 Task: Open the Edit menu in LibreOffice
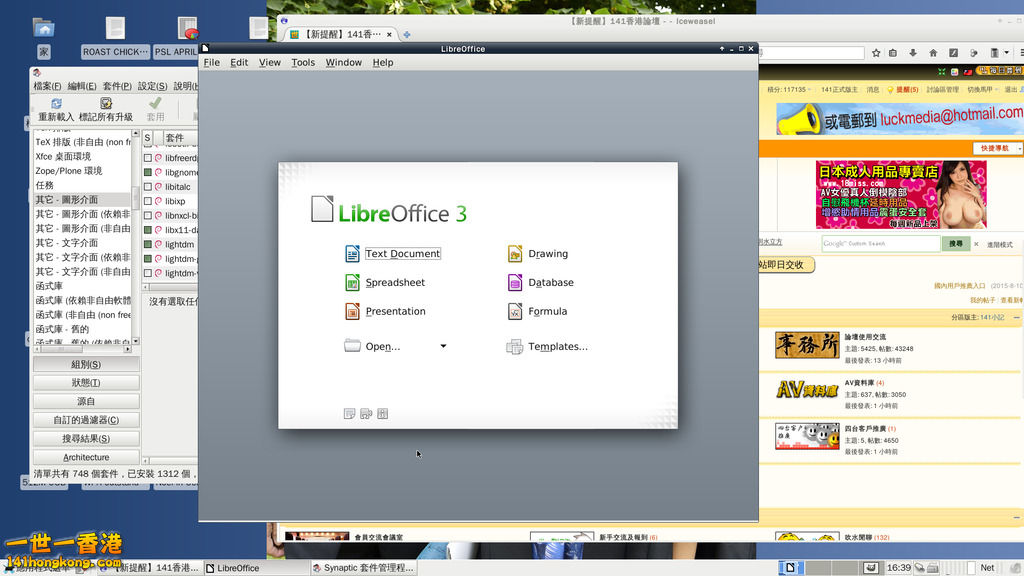(x=239, y=63)
